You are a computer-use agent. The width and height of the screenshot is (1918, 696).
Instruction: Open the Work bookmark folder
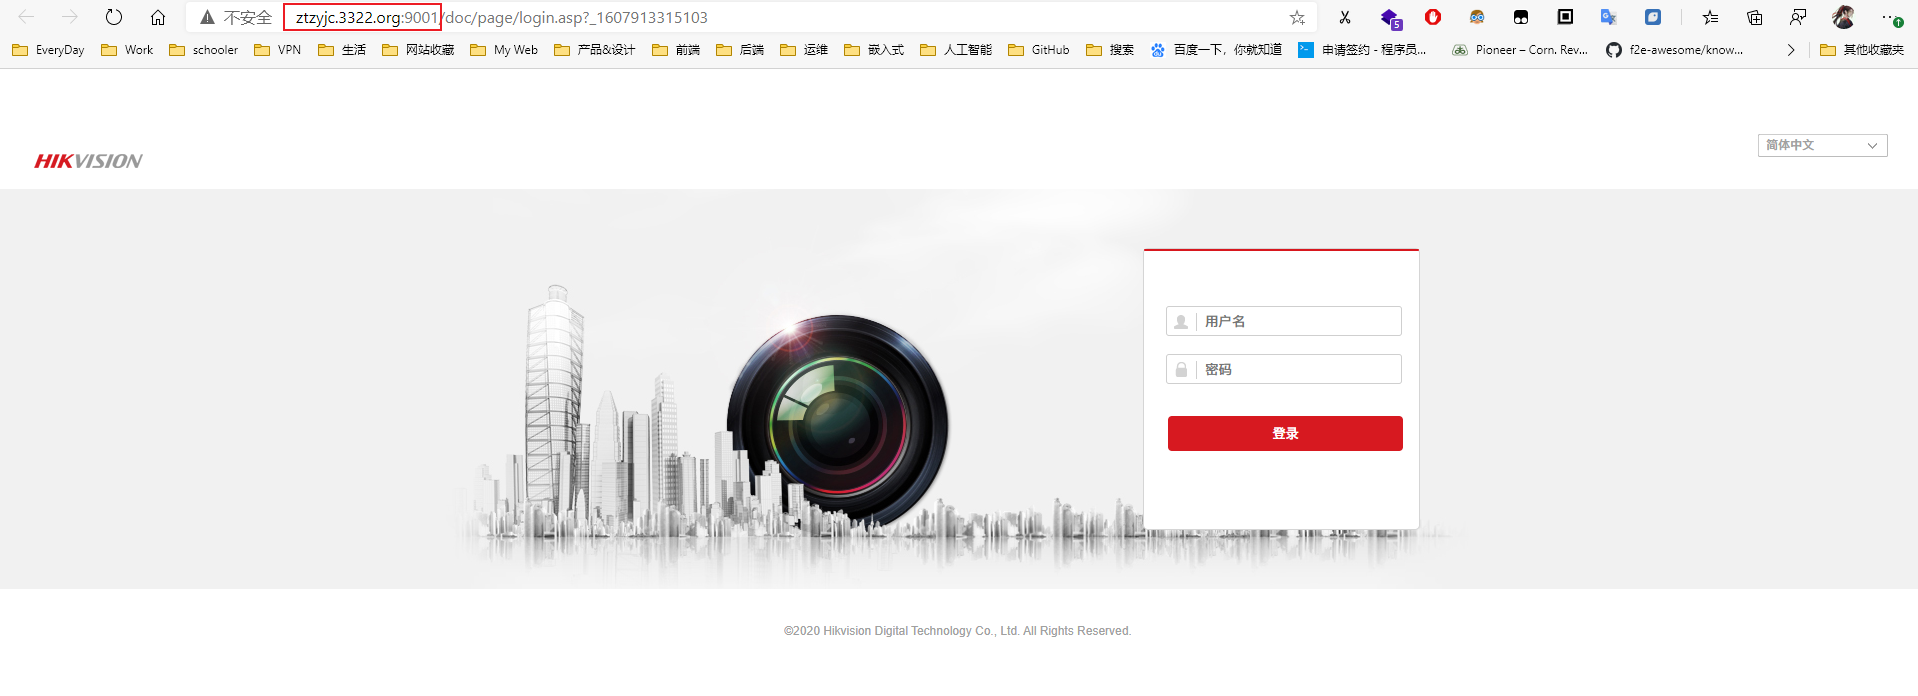coord(127,50)
